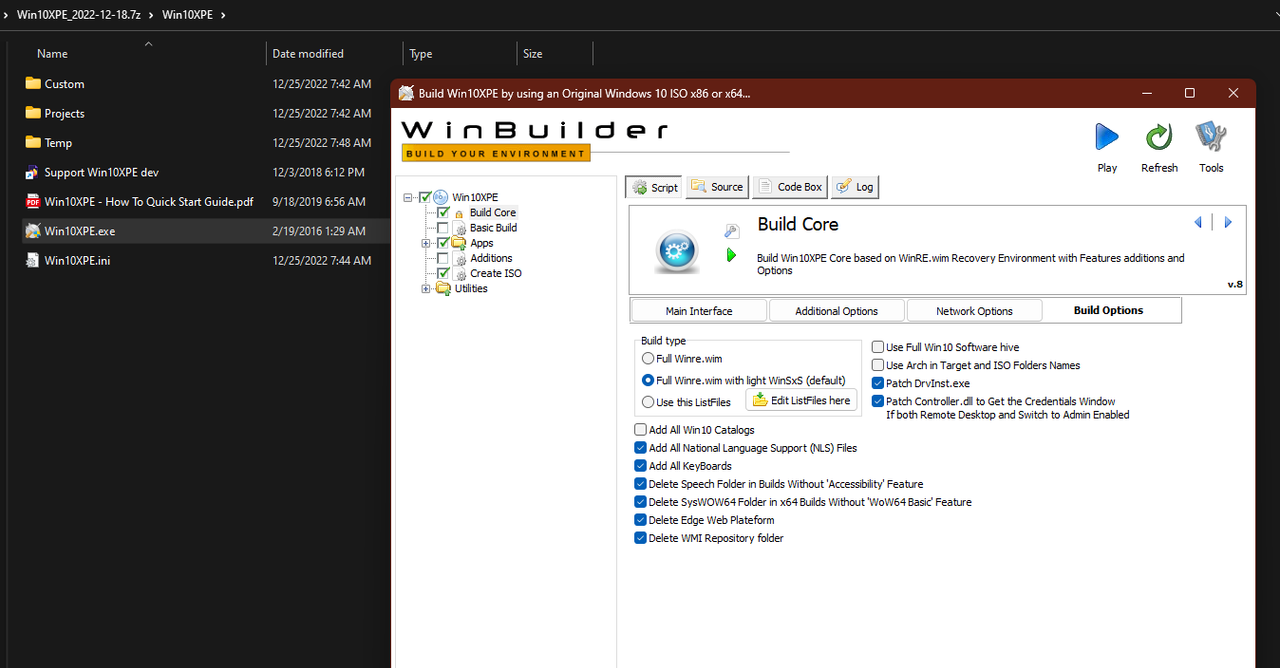Click the Custom folder icon in Explorer
Viewport: 1280px width, 668px height.
(x=33, y=84)
